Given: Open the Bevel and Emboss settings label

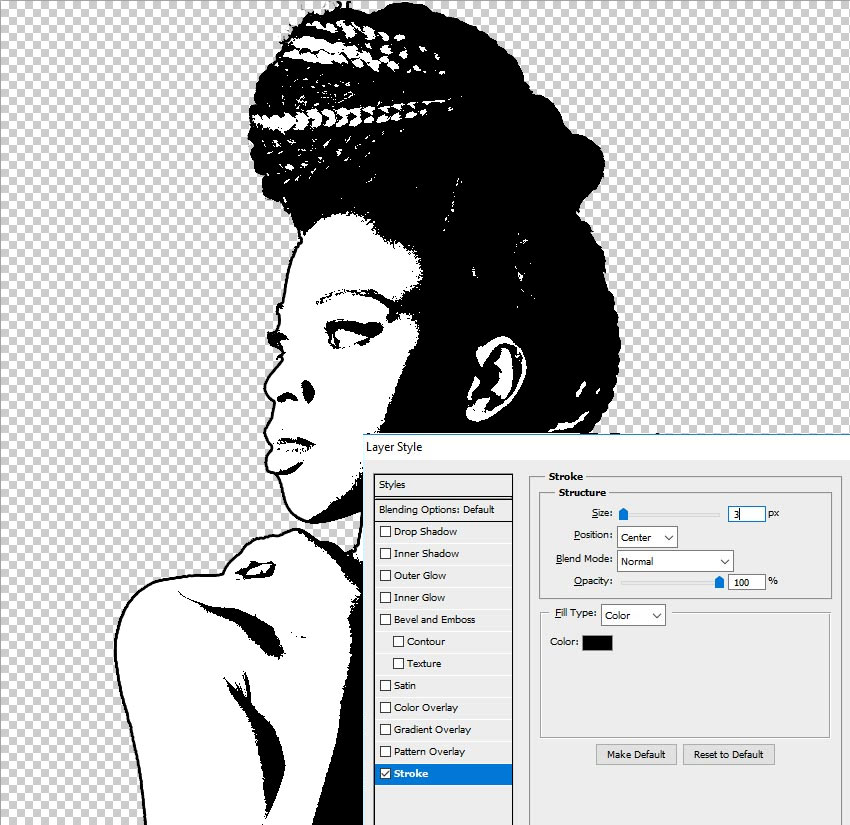Looking at the screenshot, I should click(434, 620).
